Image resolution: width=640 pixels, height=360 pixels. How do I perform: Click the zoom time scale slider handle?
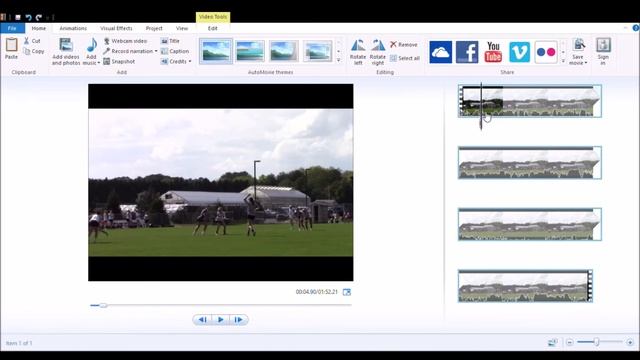tap(596, 342)
